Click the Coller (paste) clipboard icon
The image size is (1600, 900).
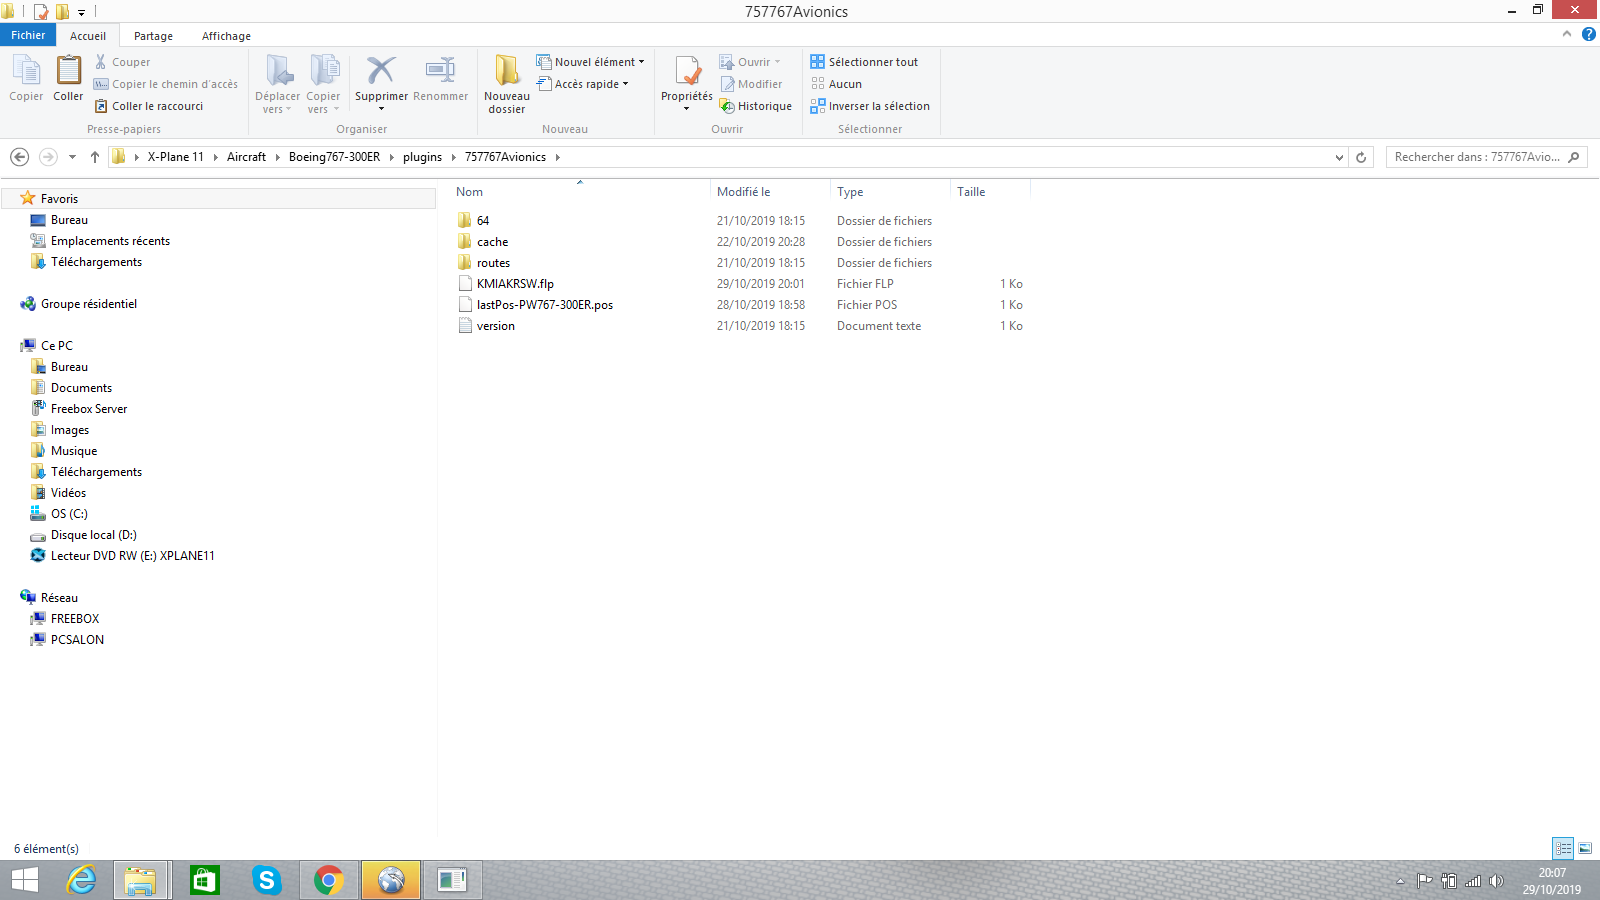point(68,78)
